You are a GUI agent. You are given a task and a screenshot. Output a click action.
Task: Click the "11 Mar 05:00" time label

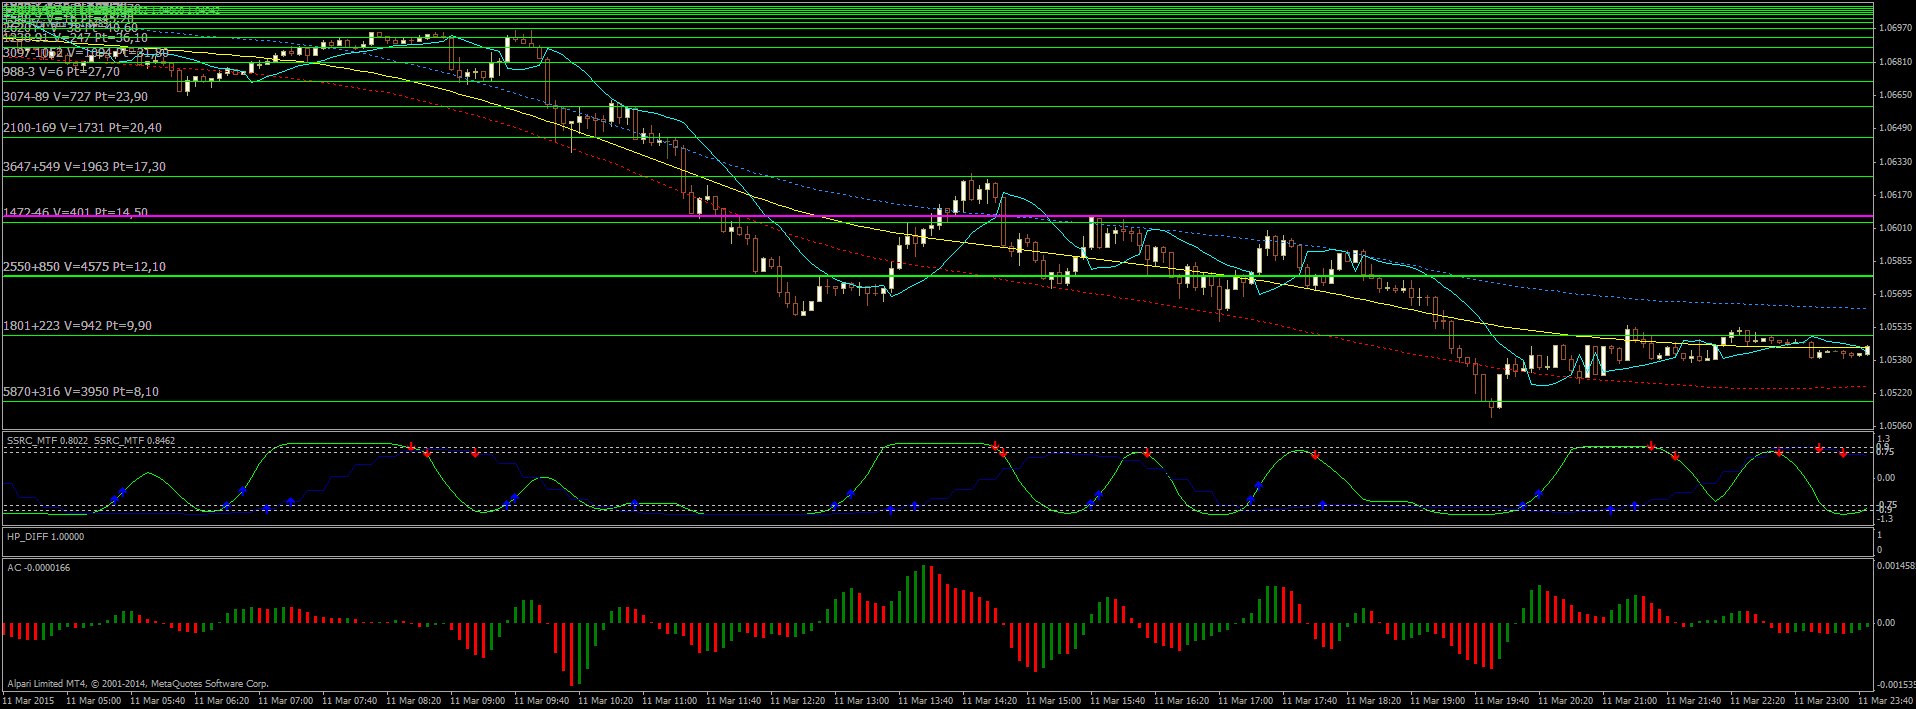(x=93, y=701)
